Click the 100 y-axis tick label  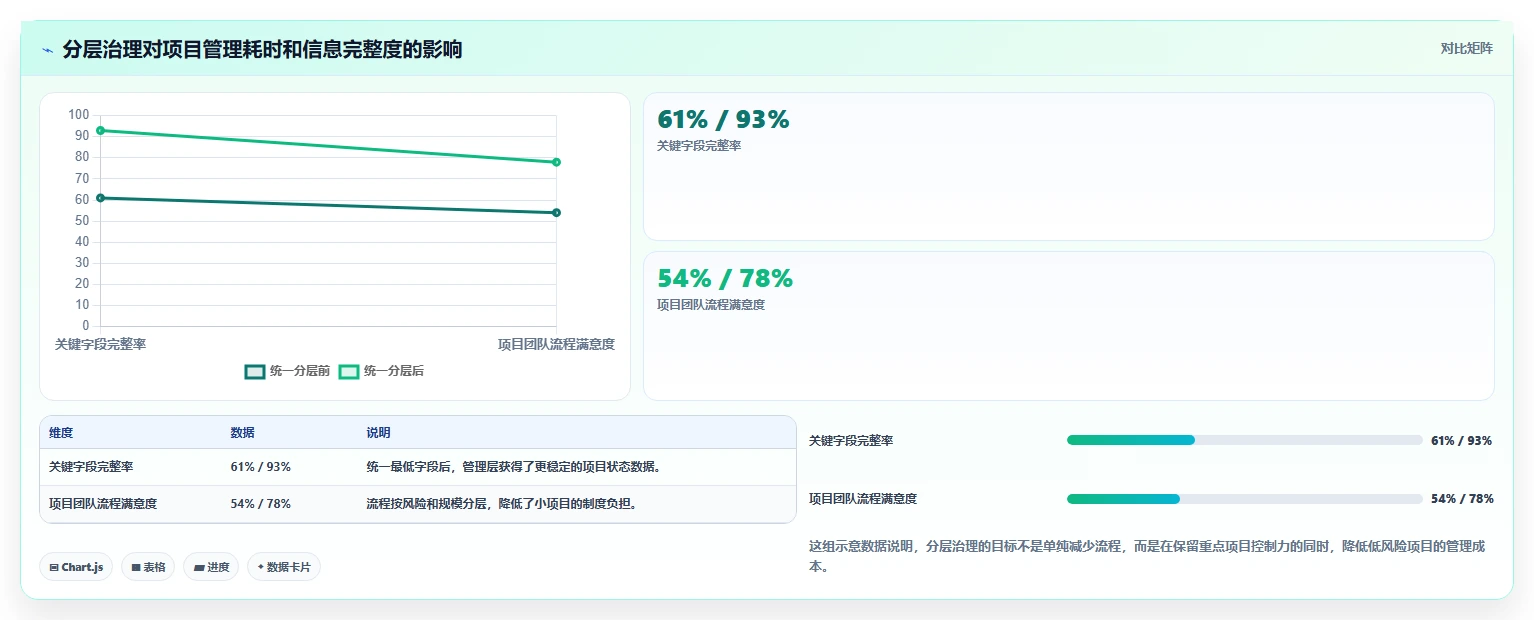tap(79, 115)
